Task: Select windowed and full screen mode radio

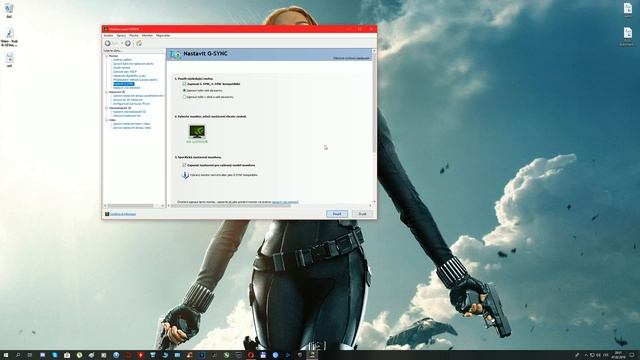Action: click(184, 97)
